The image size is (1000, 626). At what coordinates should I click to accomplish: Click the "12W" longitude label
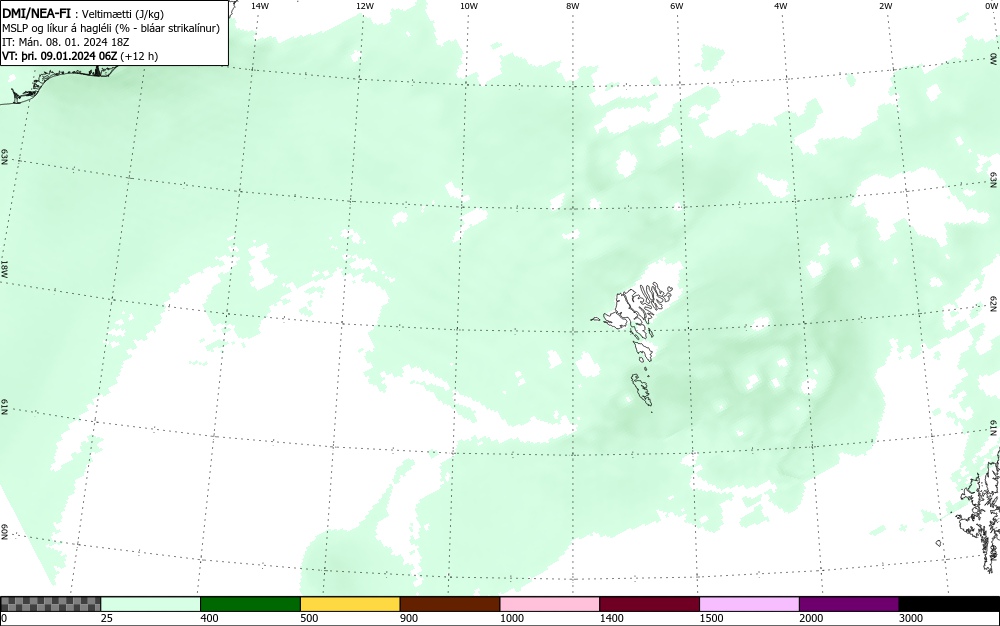(364, 6)
